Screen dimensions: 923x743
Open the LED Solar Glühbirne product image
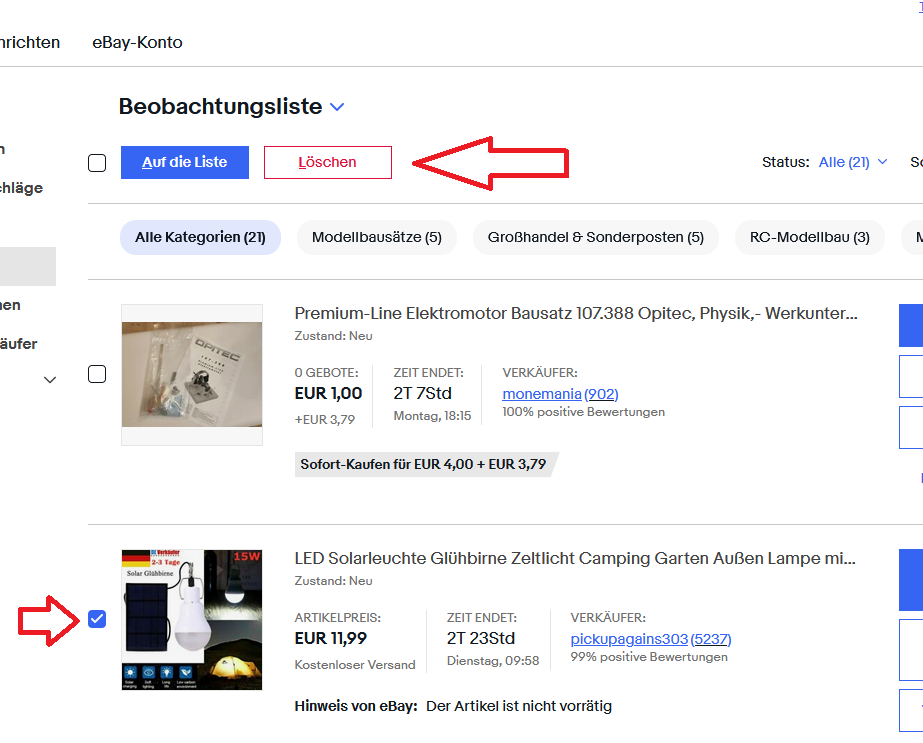point(192,619)
